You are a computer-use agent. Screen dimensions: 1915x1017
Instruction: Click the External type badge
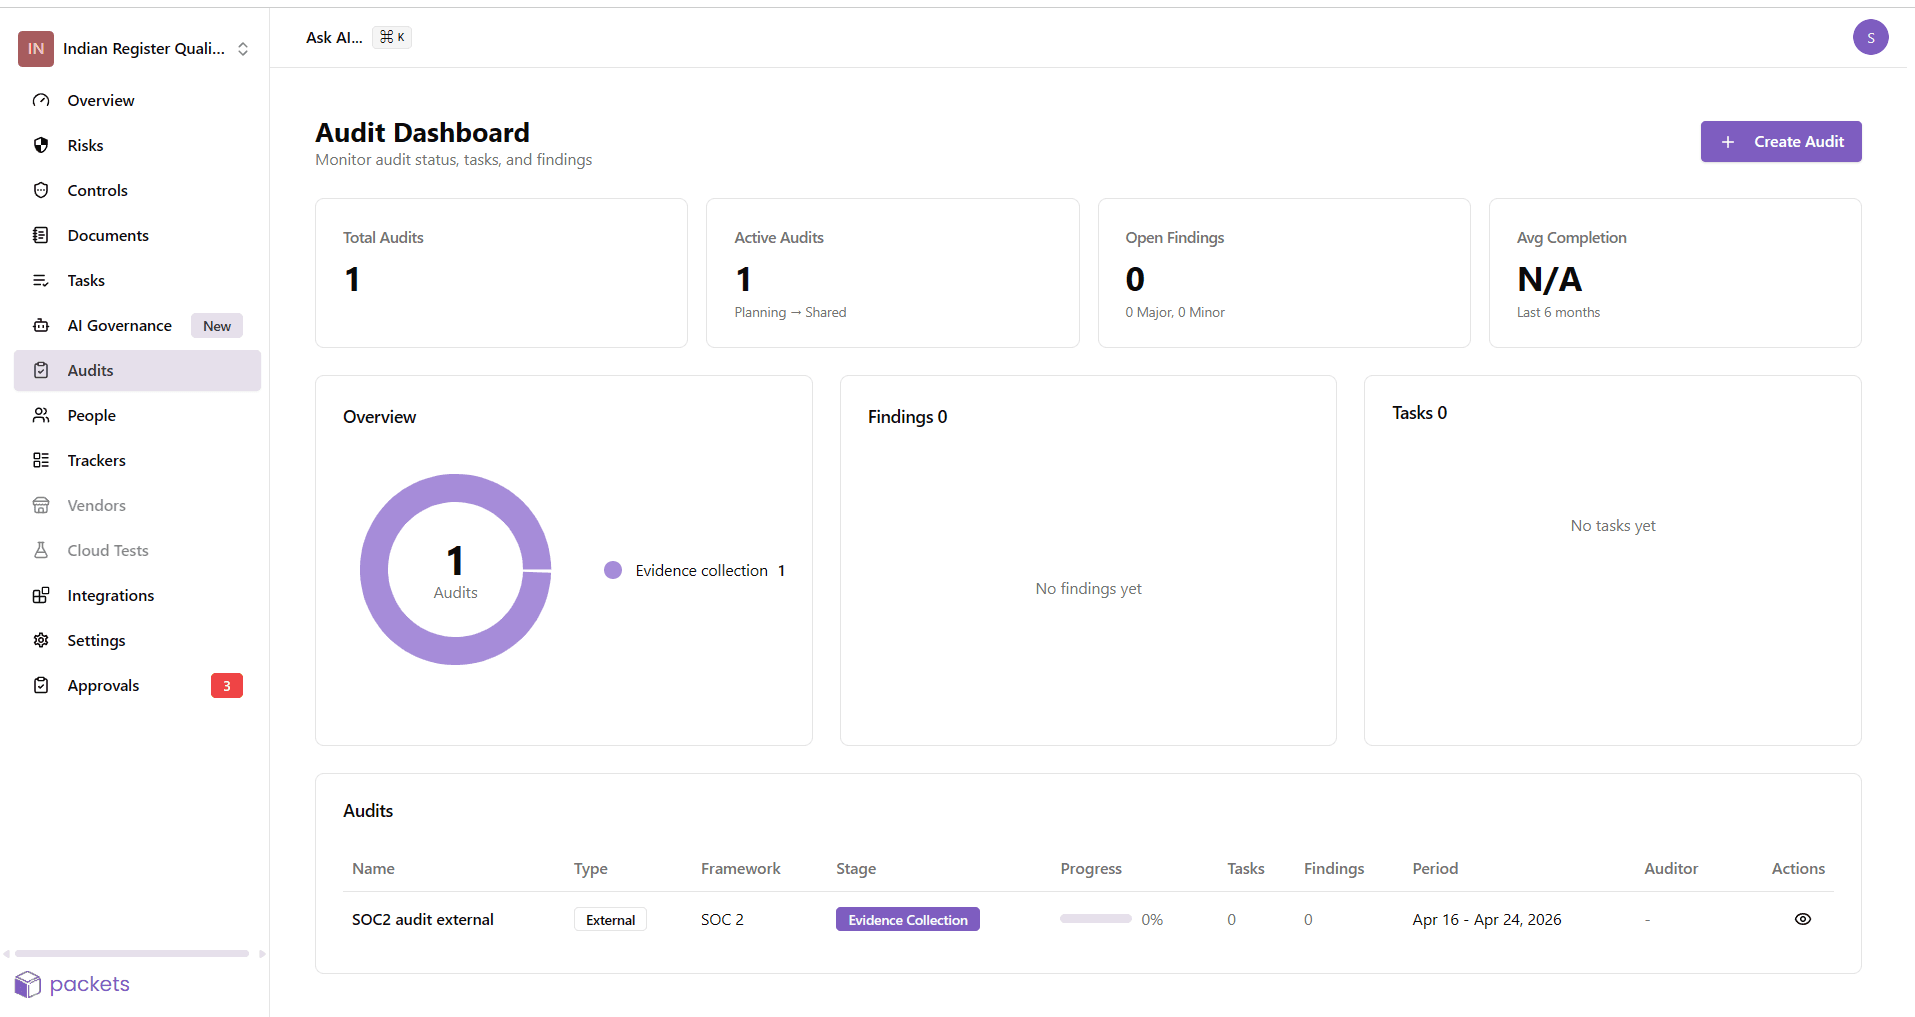point(610,919)
